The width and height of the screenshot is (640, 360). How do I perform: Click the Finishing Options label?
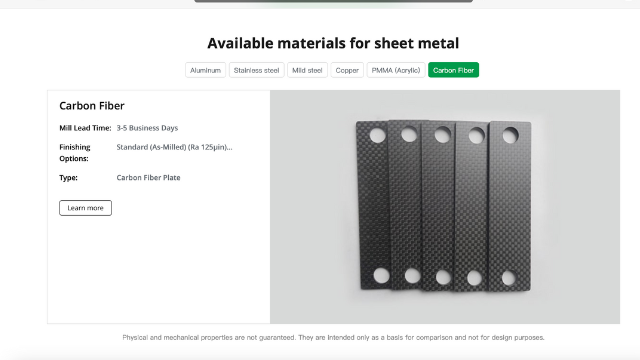coord(75,153)
